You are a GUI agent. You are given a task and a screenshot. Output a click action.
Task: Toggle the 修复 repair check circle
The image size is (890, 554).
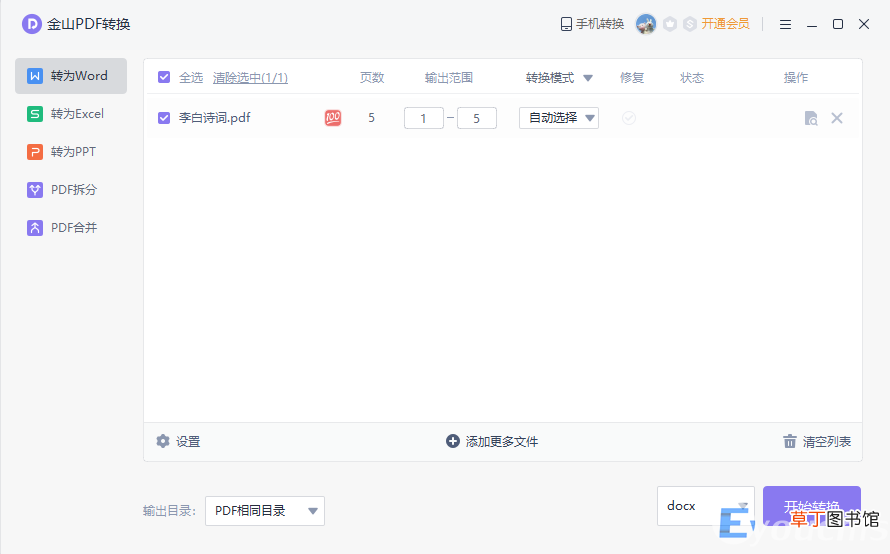(x=629, y=118)
